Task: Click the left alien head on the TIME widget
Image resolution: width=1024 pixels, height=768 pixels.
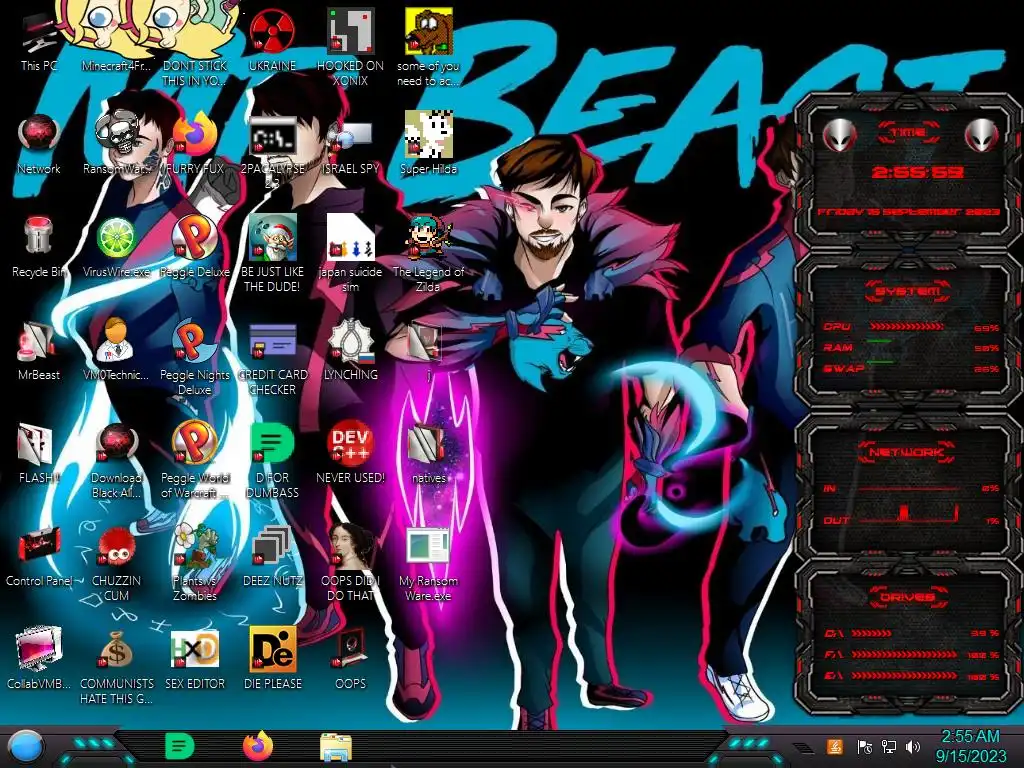Action: tap(840, 136)
